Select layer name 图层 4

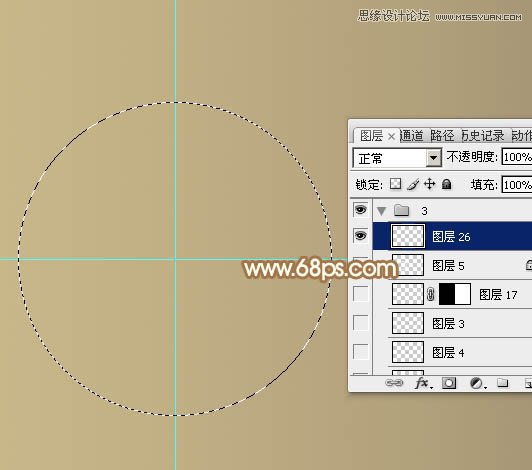tap(448, 353)
